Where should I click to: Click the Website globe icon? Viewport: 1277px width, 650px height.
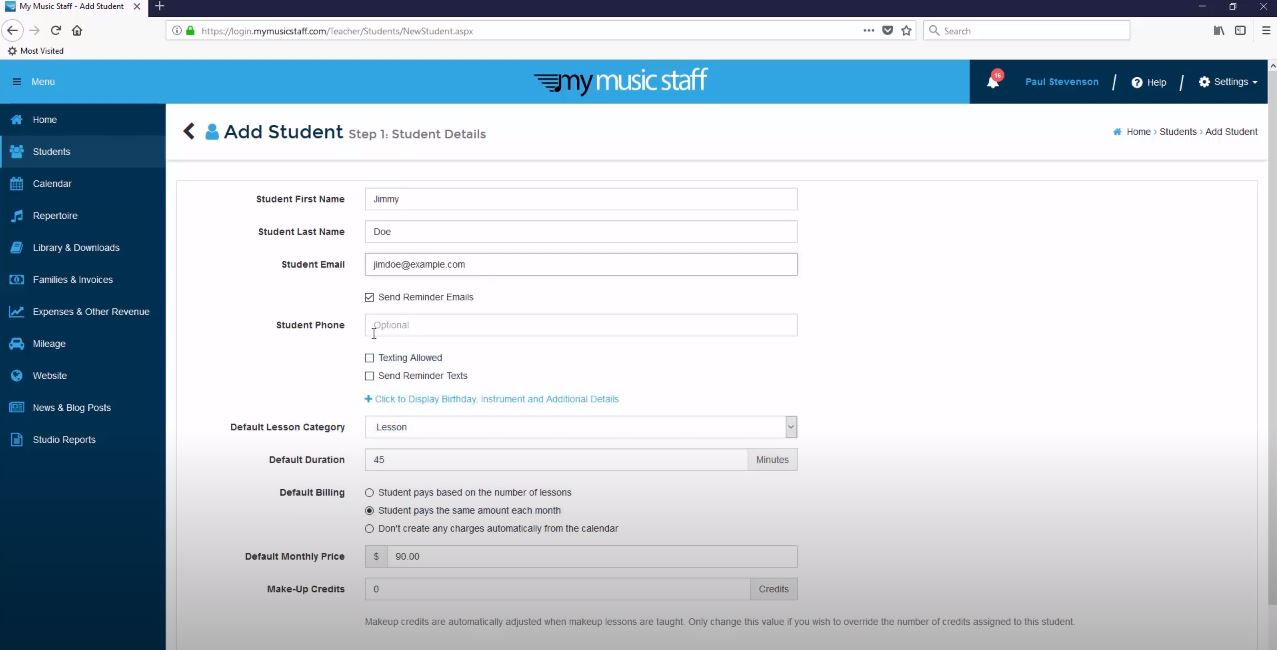[16, 376]
